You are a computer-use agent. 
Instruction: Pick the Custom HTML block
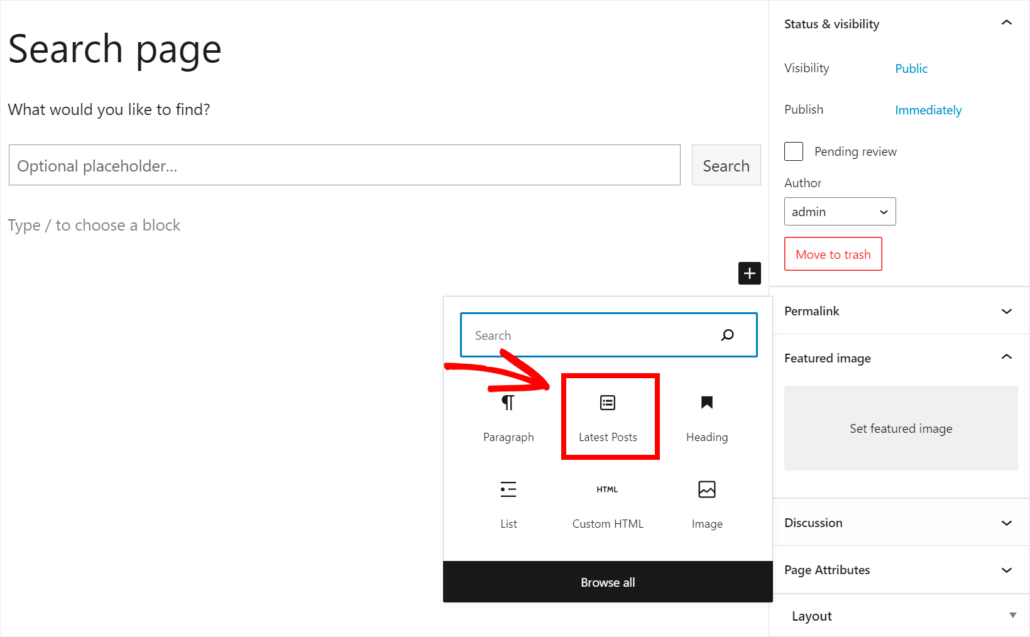click(x=607, y=500)
